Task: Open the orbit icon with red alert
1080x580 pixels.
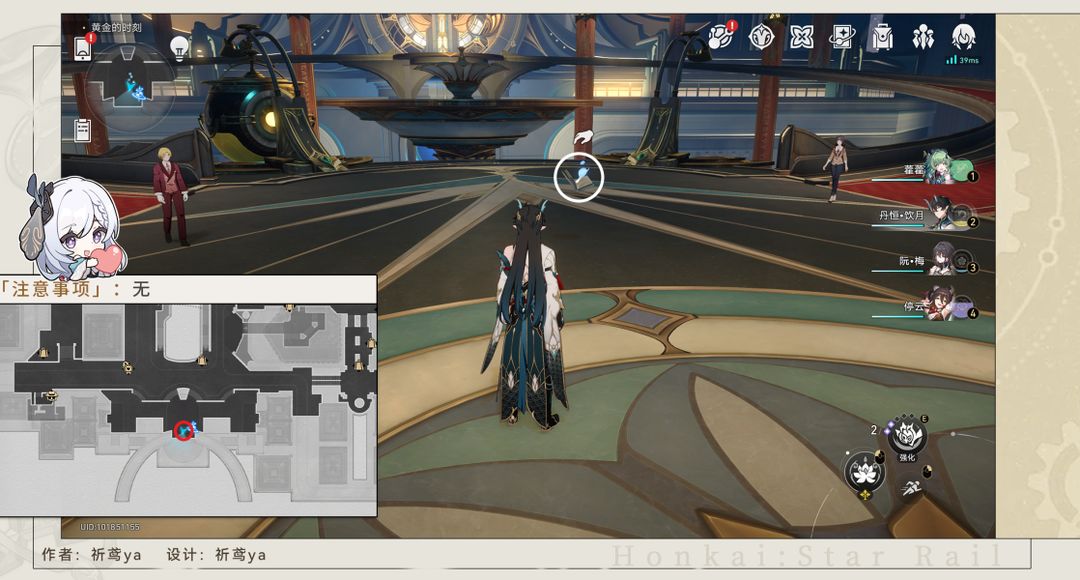Action: click(721, 37)
